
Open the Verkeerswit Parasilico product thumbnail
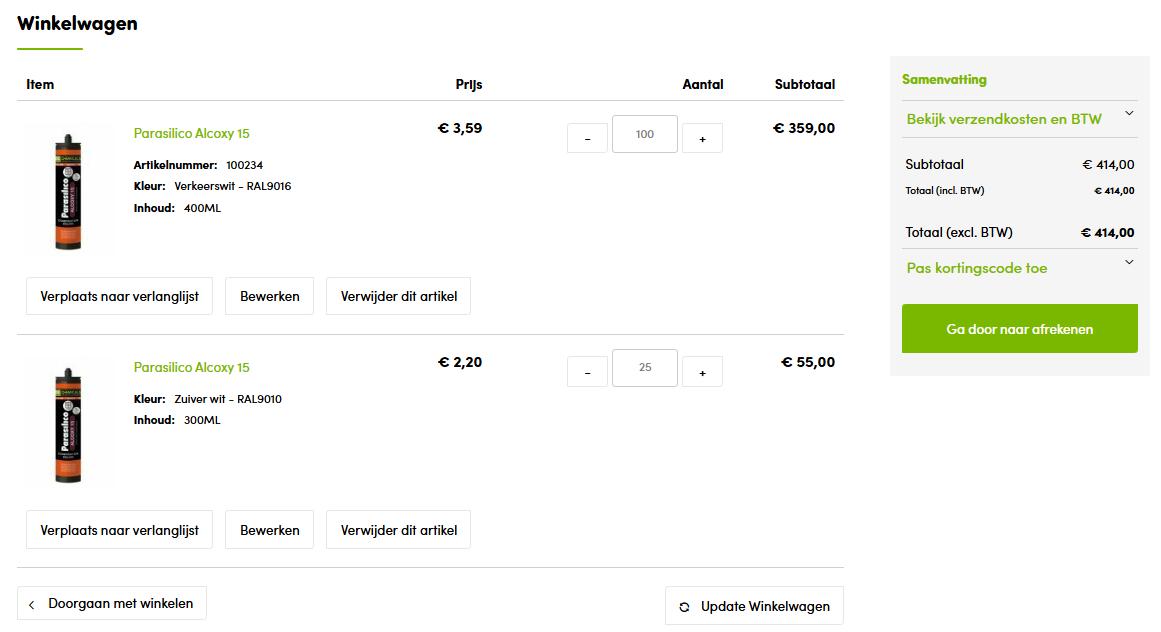click(x=68, y=192)
